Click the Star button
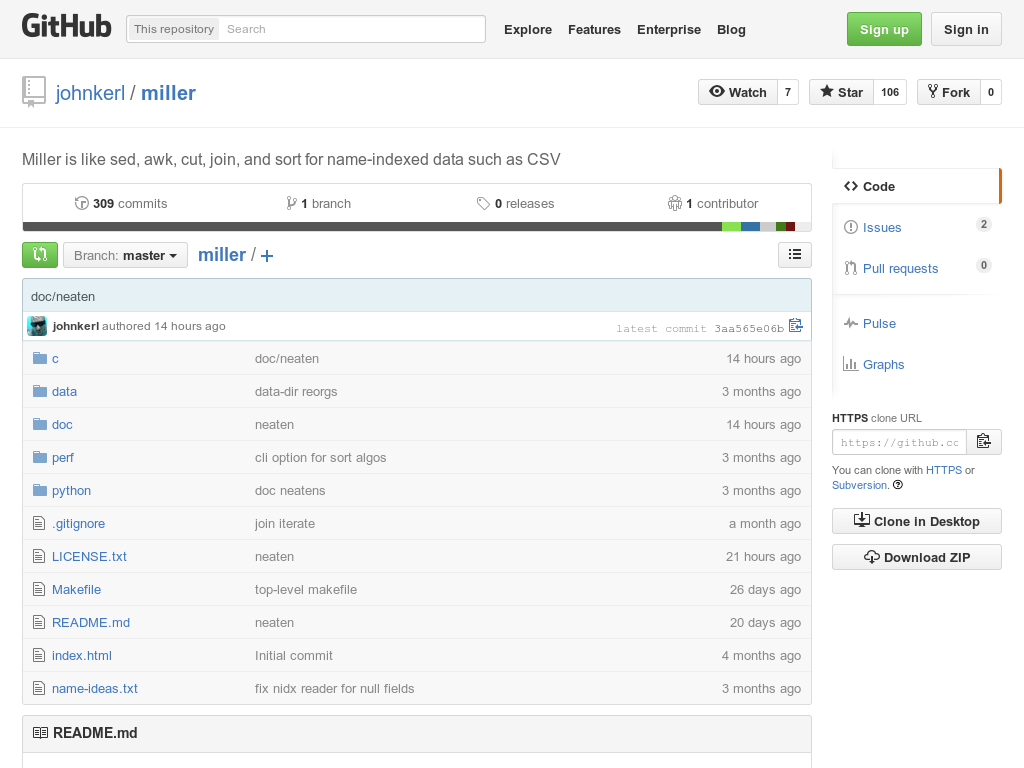Viewport: 1024px width, 768px height. [x=841, y=92]
